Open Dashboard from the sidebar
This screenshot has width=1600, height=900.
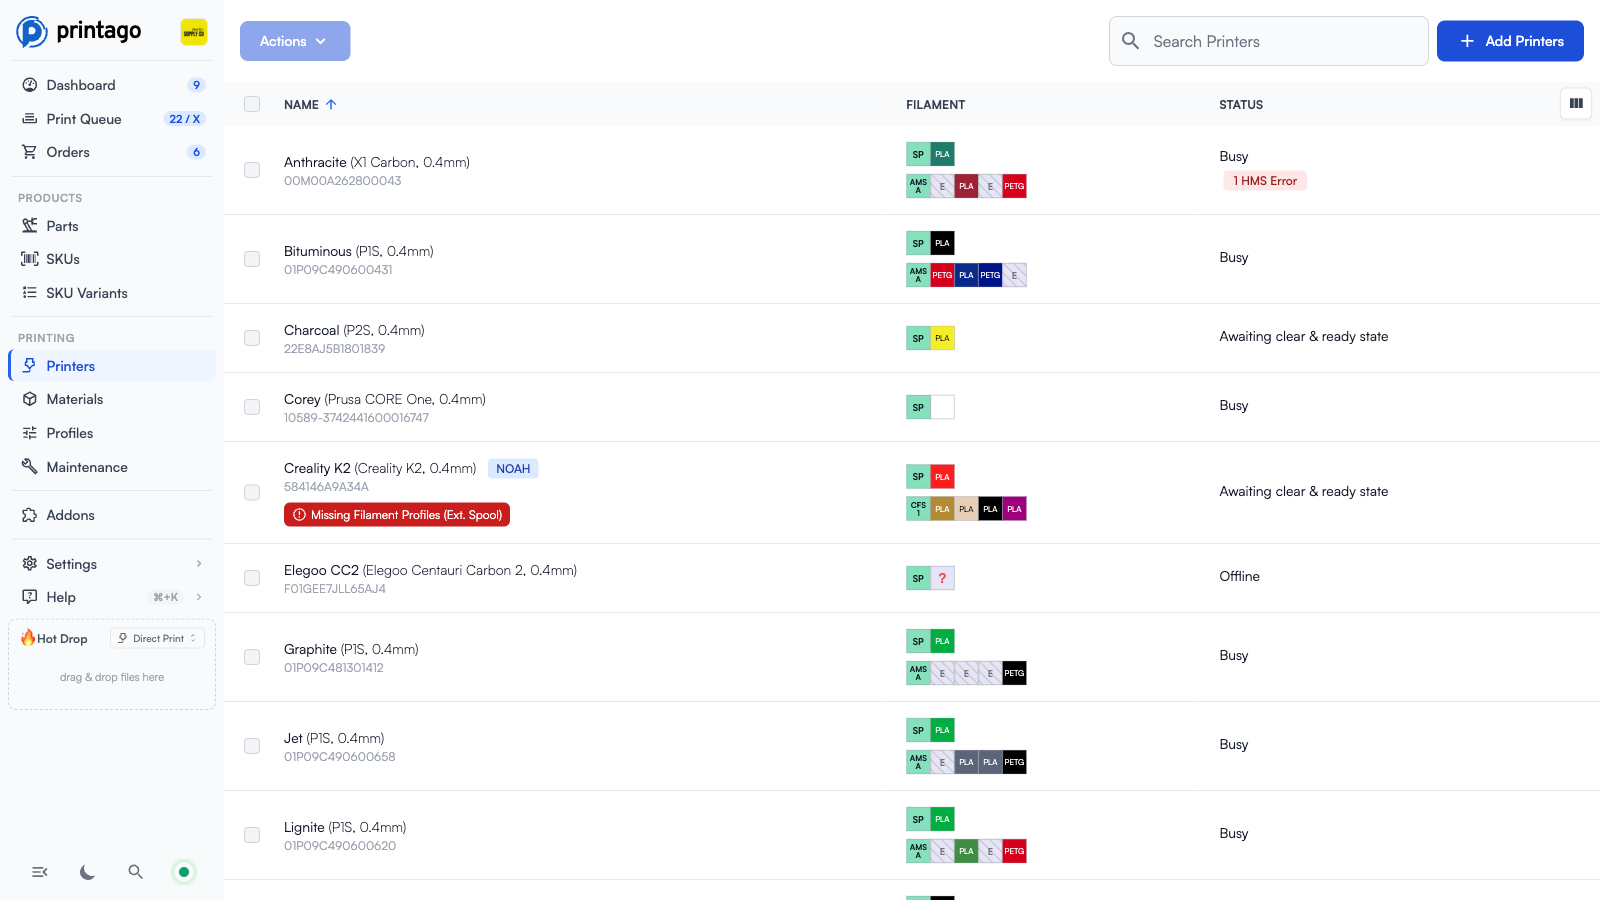pos(111,85)
